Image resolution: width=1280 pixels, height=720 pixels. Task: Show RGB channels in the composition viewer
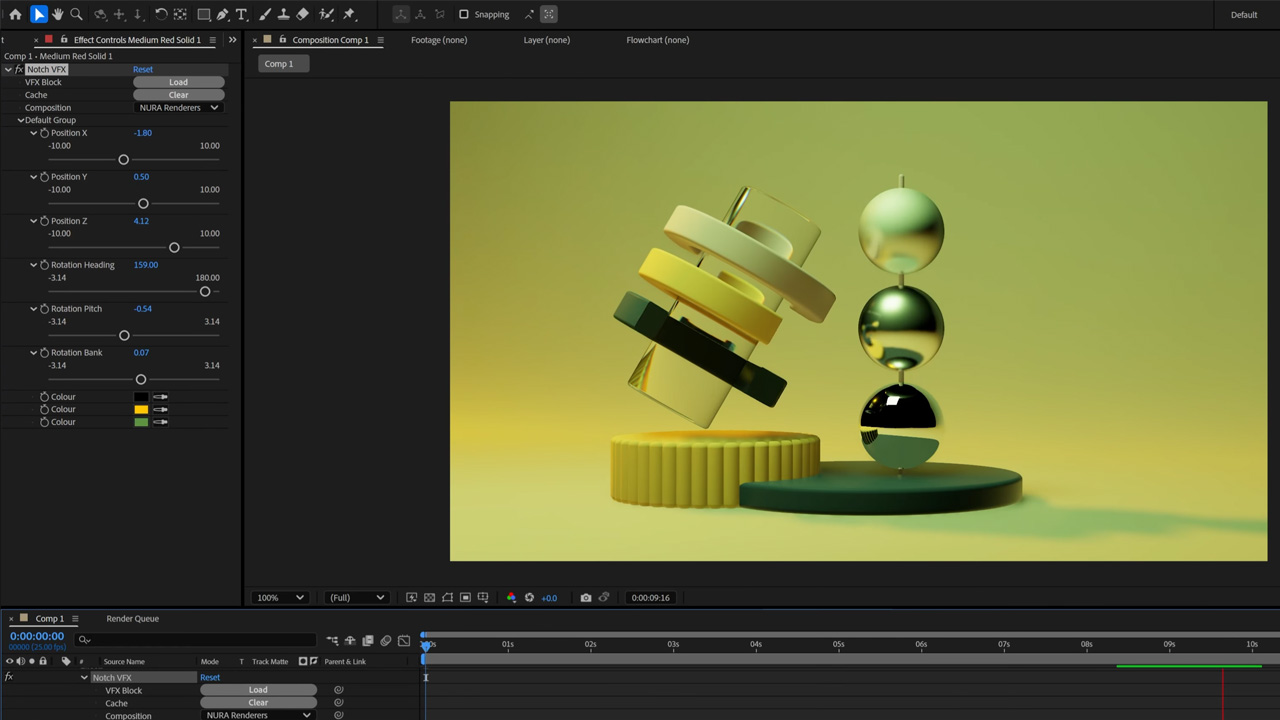pyautogui.click(x=512, y=597)
